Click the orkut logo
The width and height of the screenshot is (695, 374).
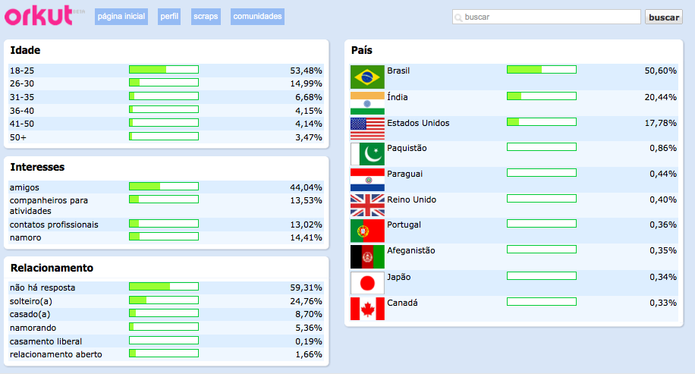click(39, 16)
